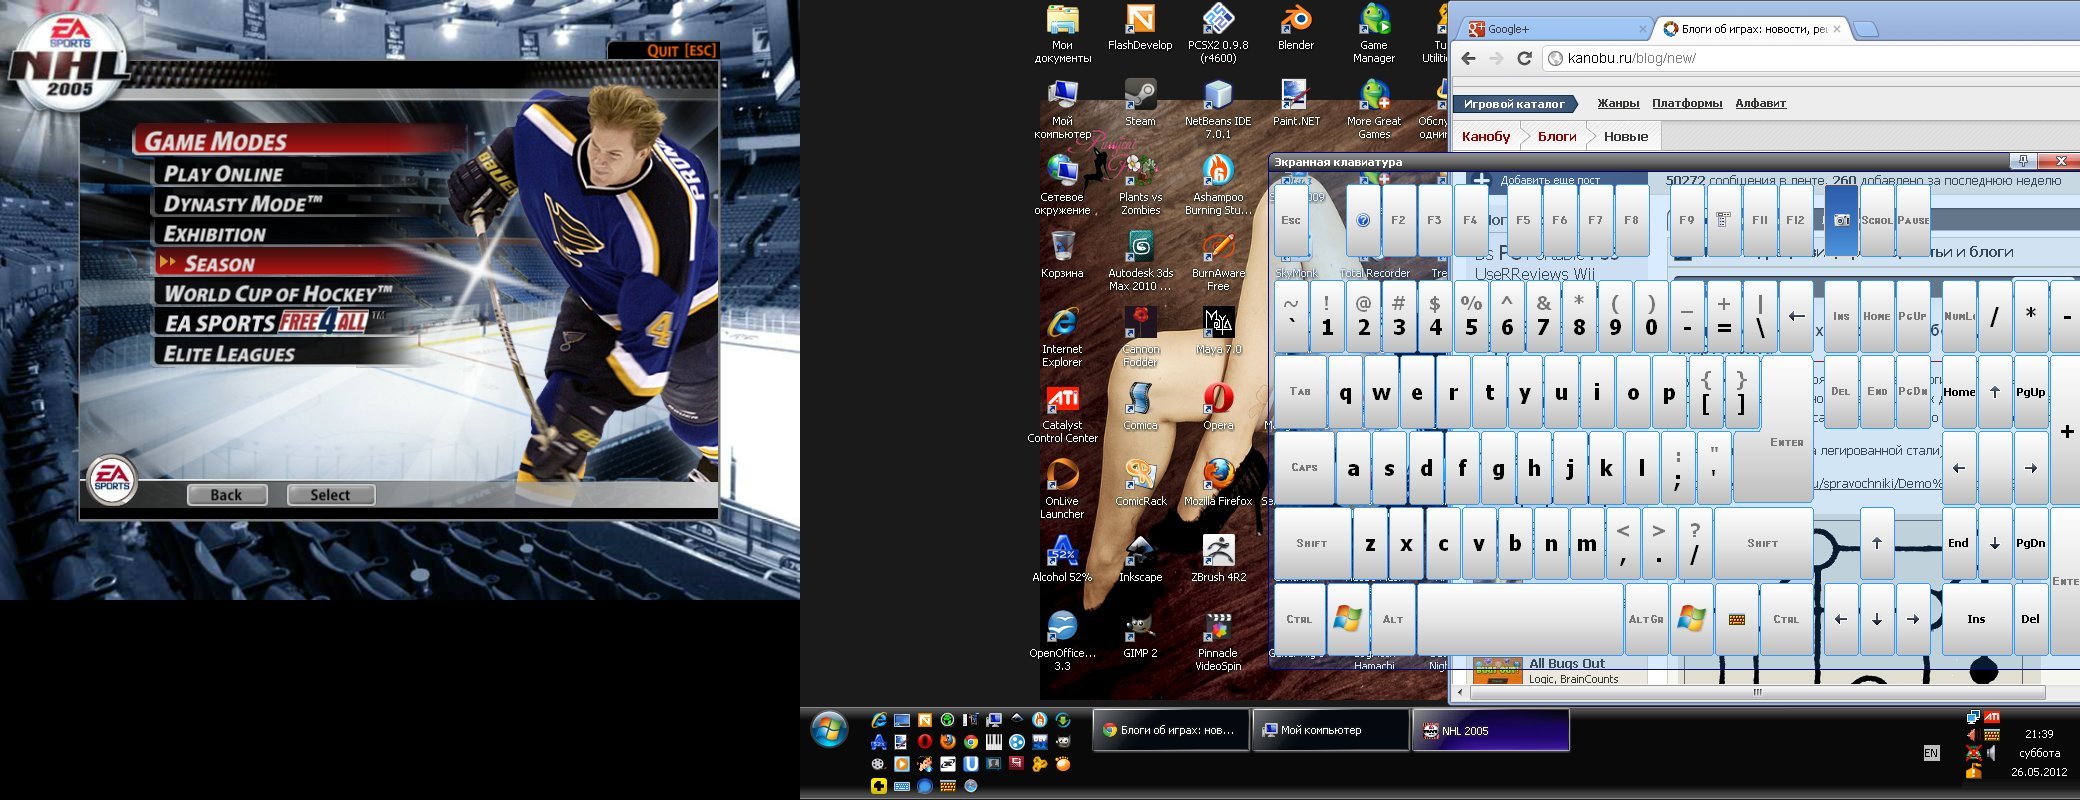Open the Алфавит navigation link
The width and height of the screenshot is (2080, 800).
[1760, 103]
